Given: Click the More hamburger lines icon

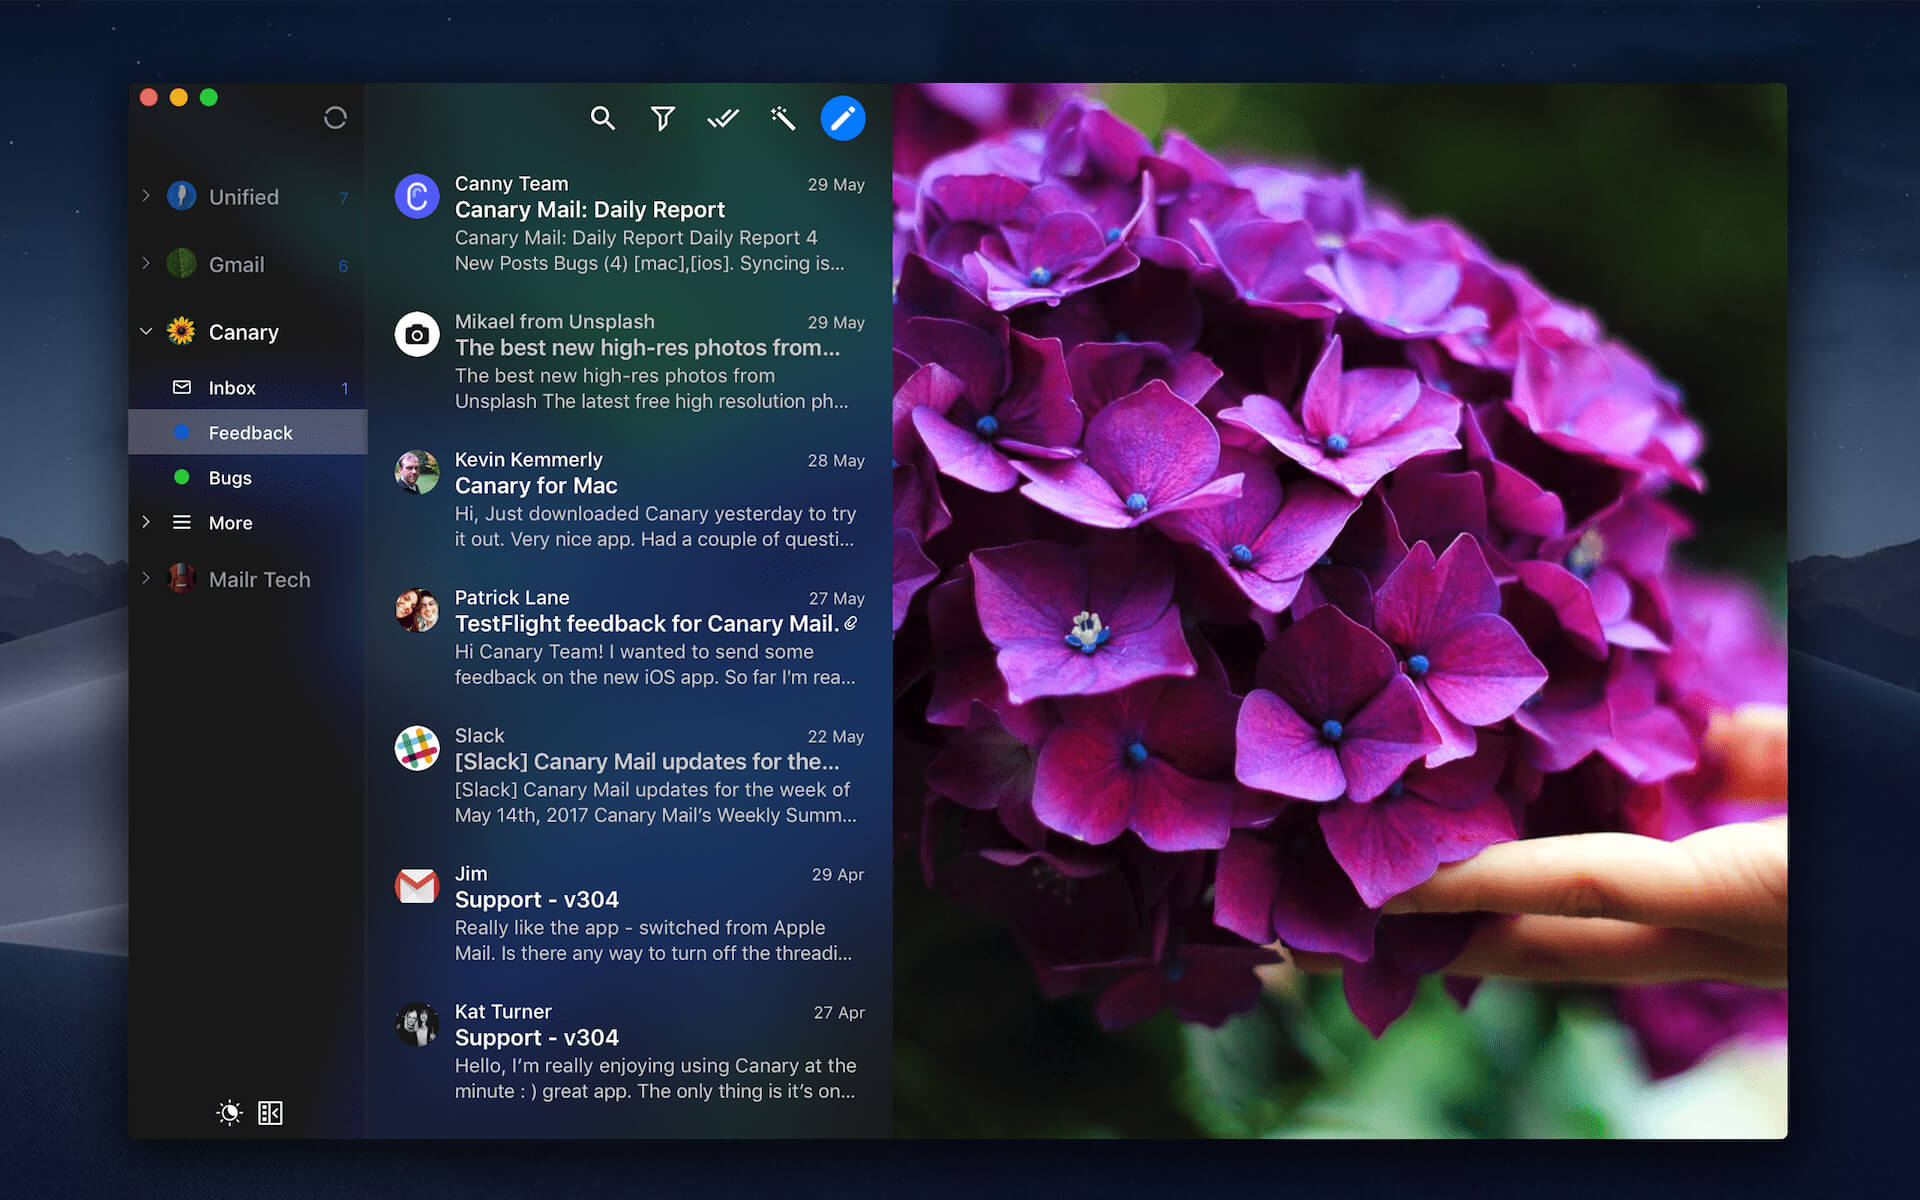Looking at the screenshot, I should pyautogui.click(x=181, y=522).
